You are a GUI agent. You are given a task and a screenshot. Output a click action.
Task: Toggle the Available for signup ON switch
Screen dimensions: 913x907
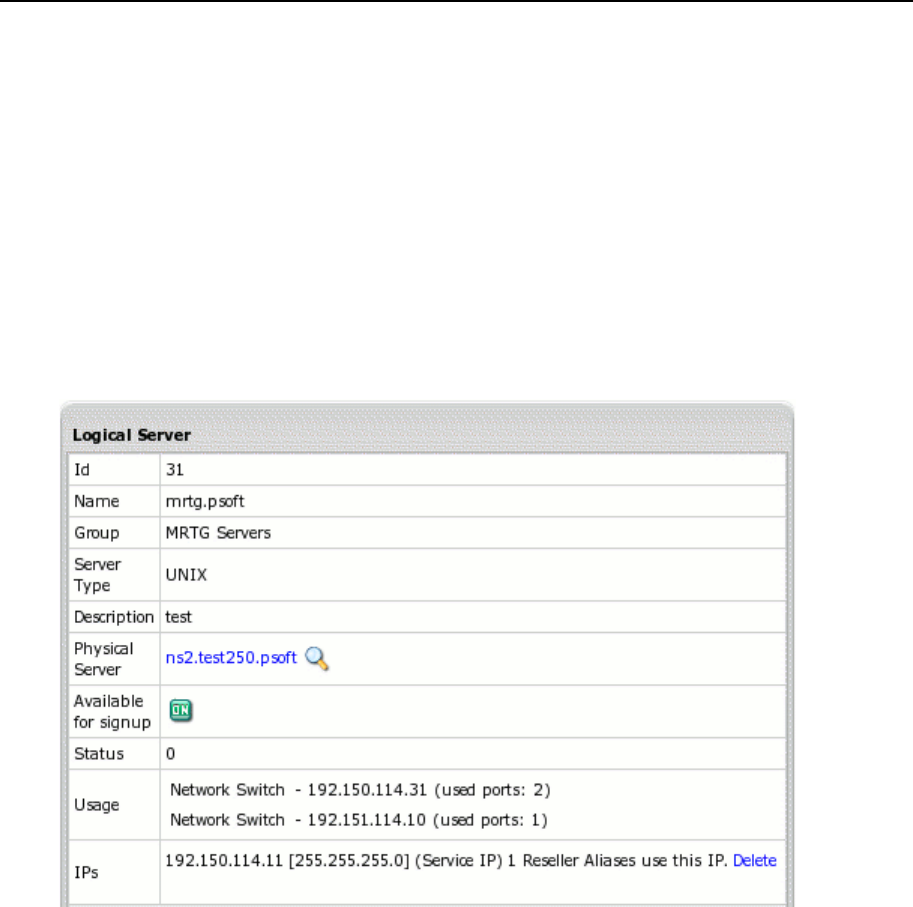tap(181, 710)
